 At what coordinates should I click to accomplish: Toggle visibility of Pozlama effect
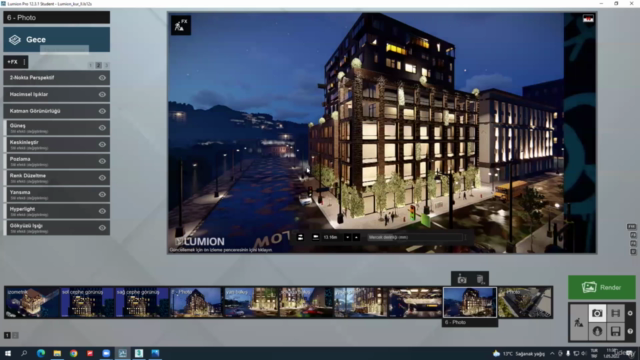[102, 161]
